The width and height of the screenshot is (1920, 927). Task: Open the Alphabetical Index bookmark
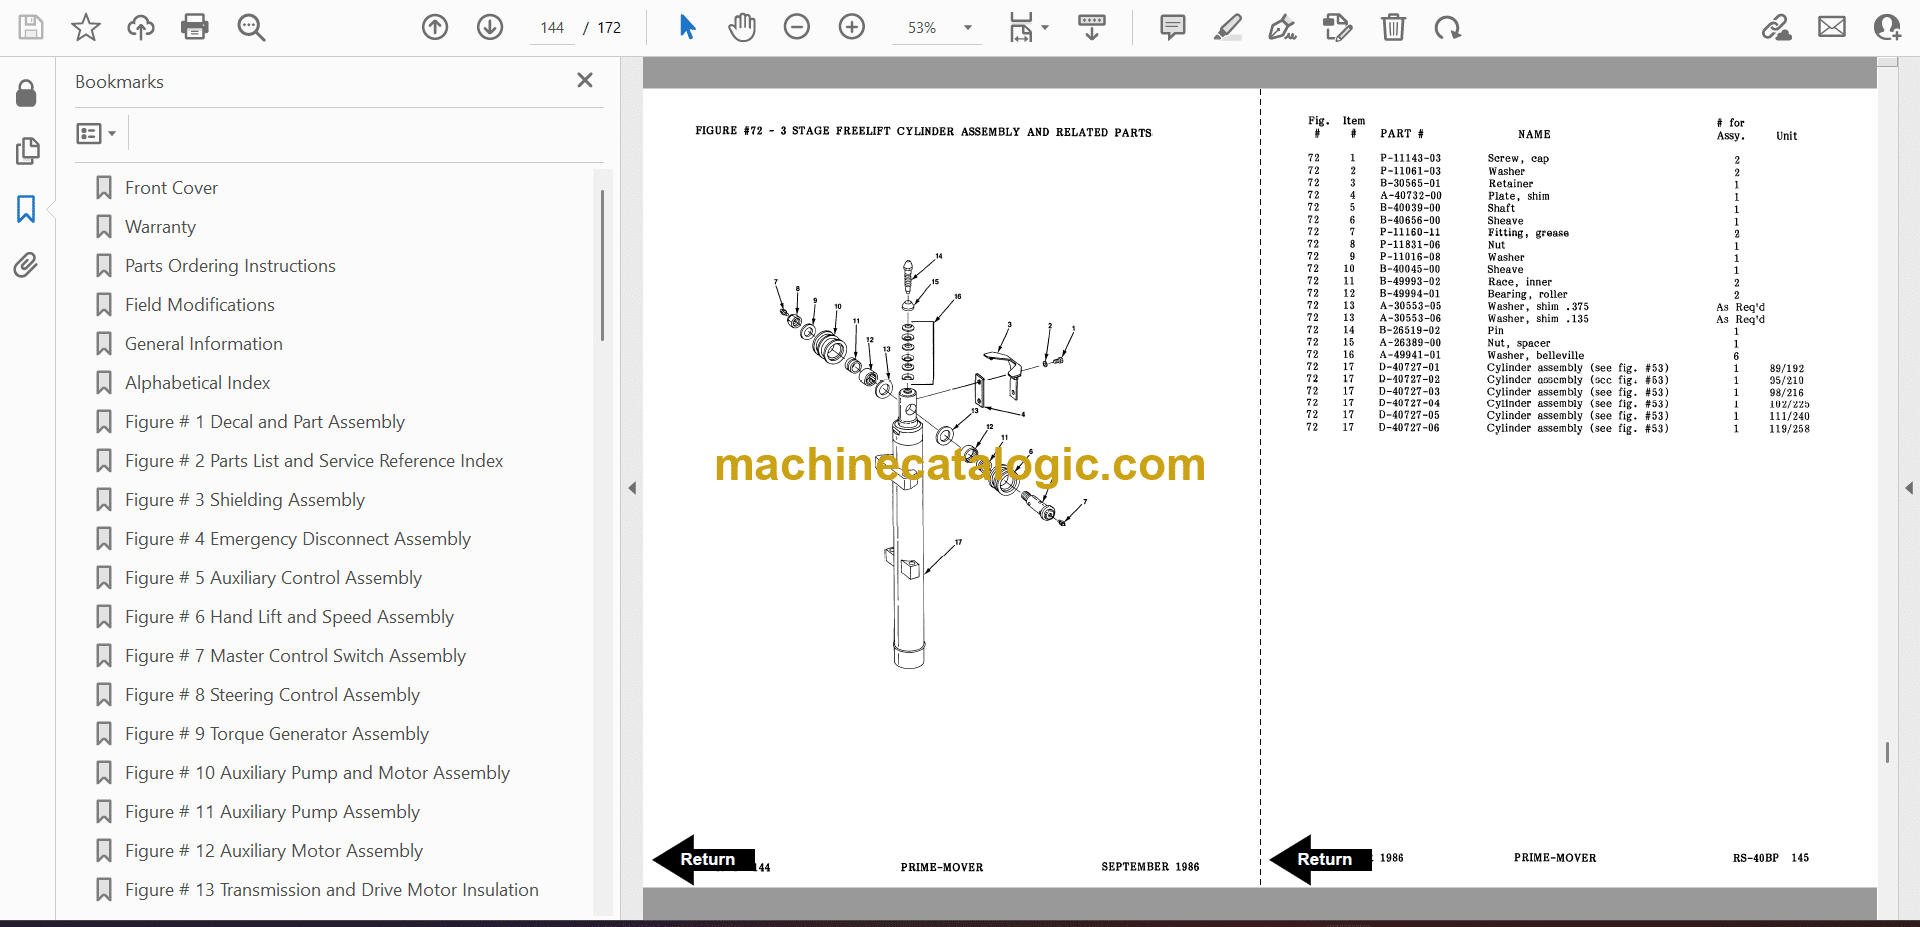tap(197, 383)
